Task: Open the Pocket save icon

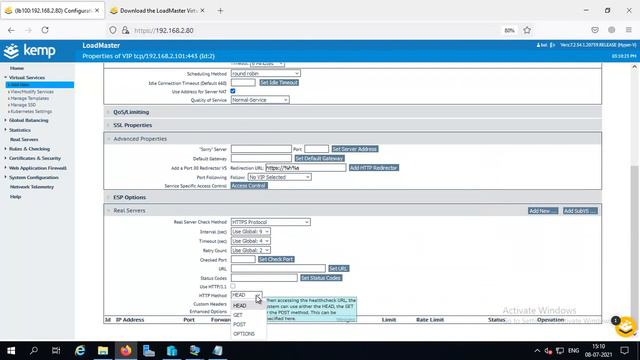Action: point(595,30)
